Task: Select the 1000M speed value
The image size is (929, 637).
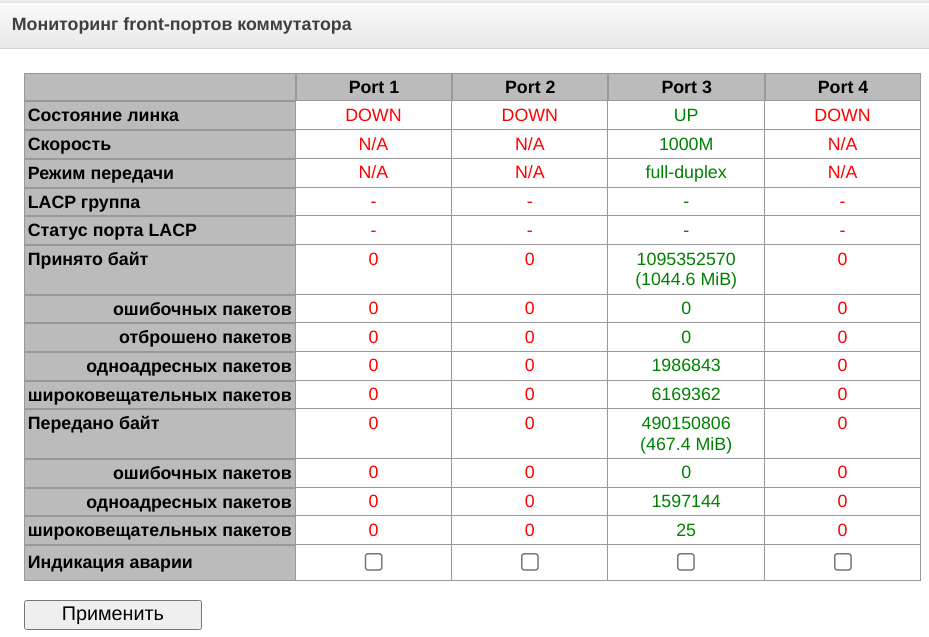Action: [686, 144]
